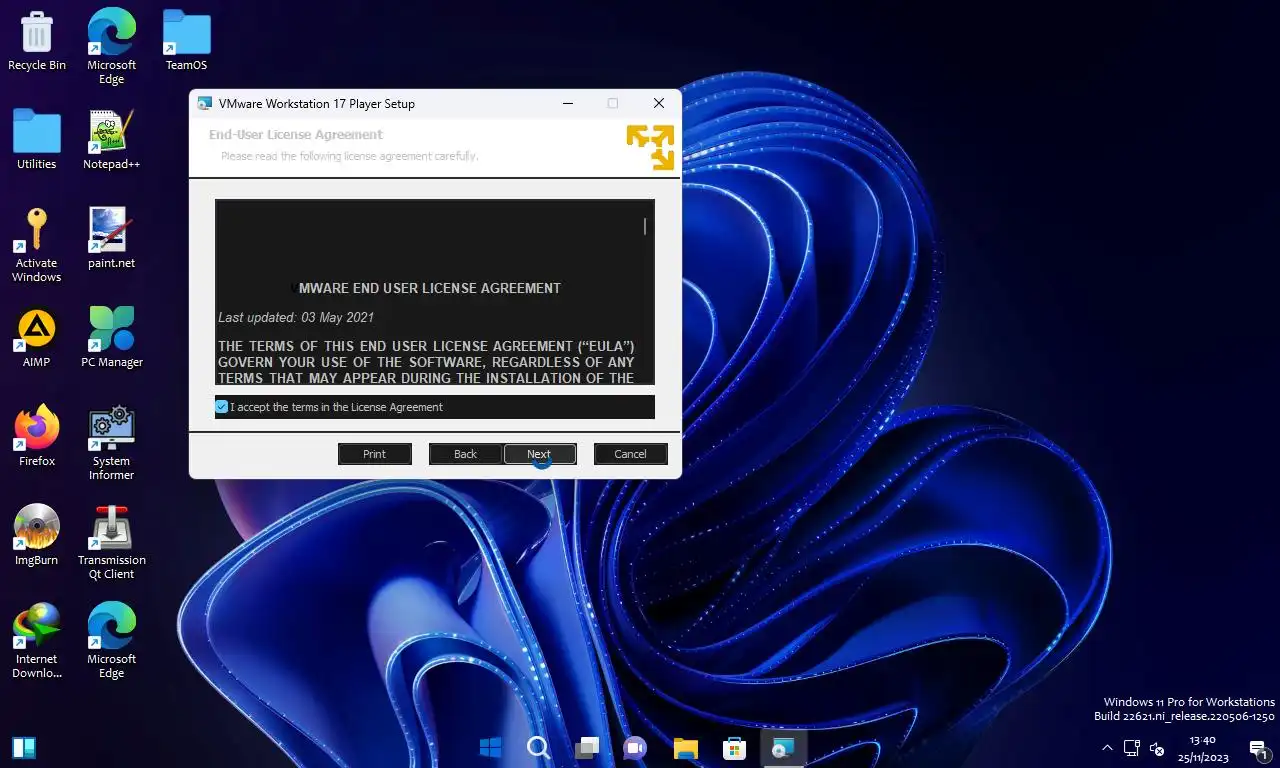The image size is (1280, 768).
Task: Select the ImgBurn desktop shortcut
Action: [x=37, y=536]
